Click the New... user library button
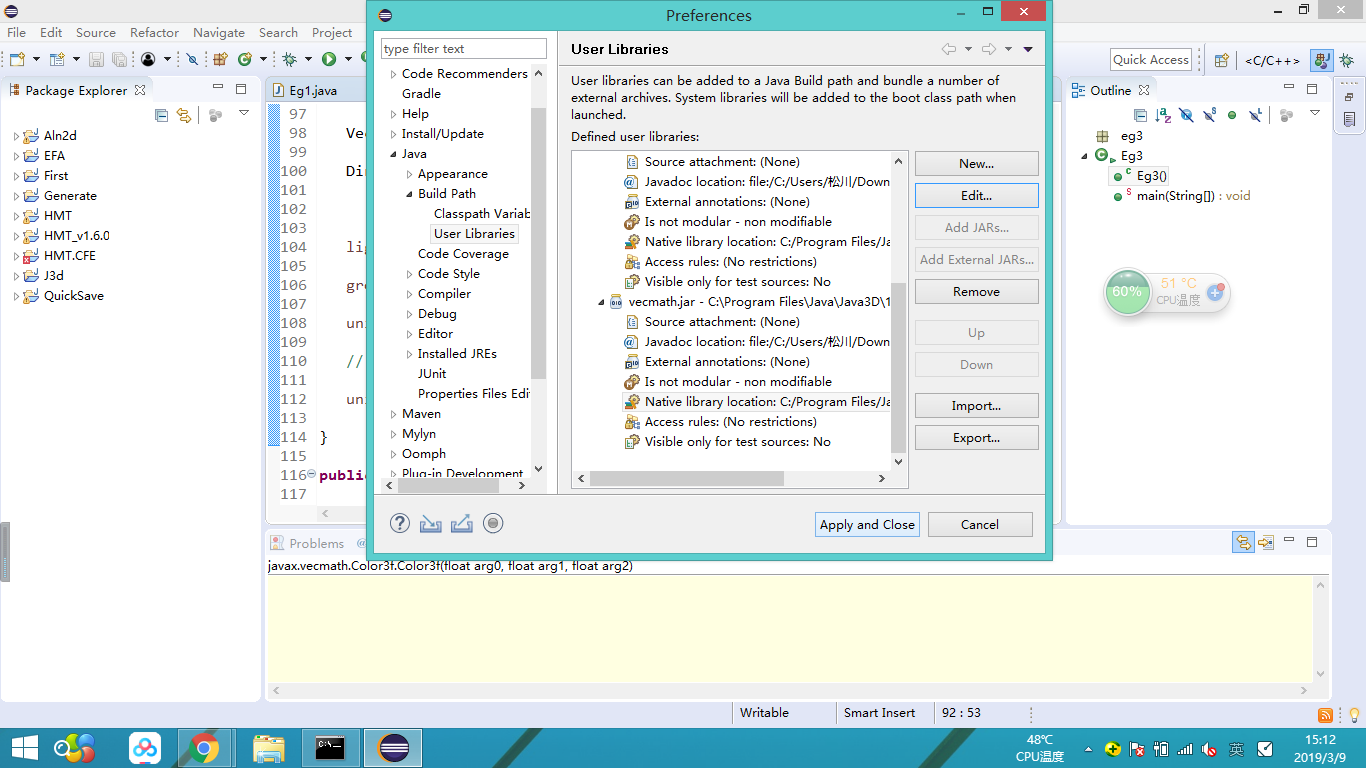The height and width of the screenshot is (768, 1366). pos(975,163)
